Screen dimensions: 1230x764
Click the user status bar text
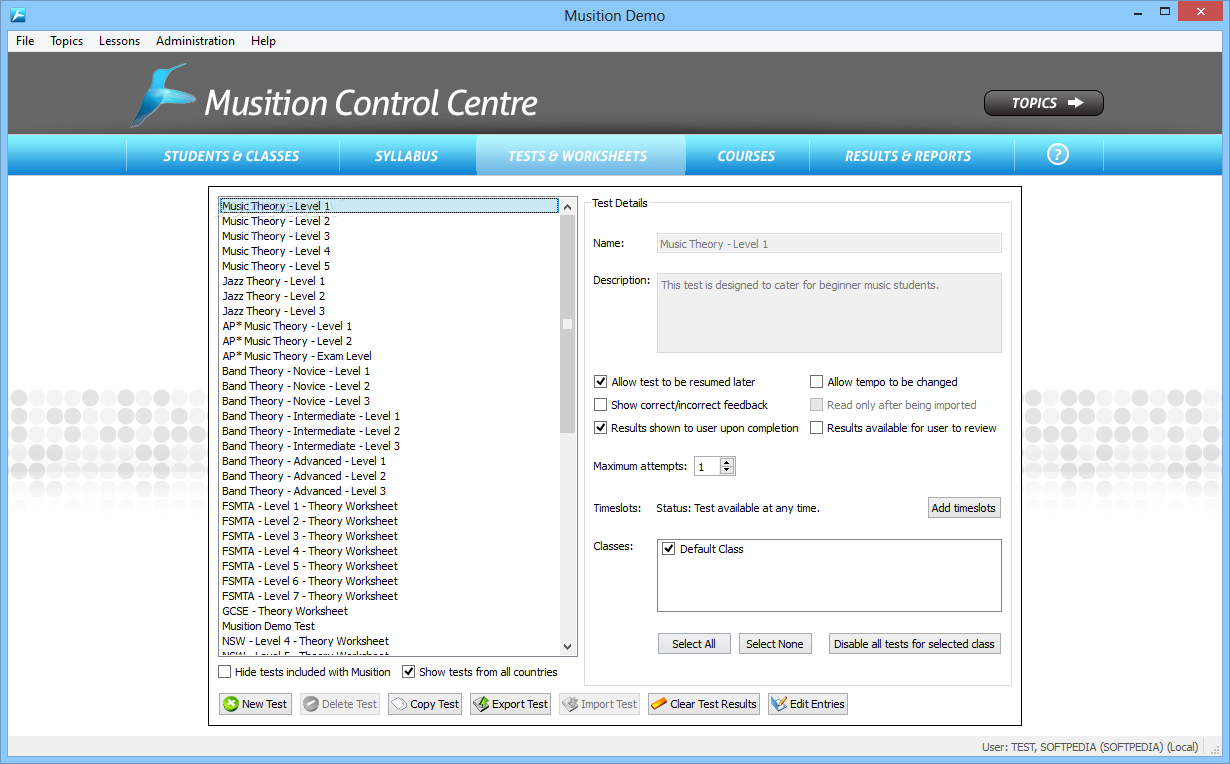pos(1090,747)
